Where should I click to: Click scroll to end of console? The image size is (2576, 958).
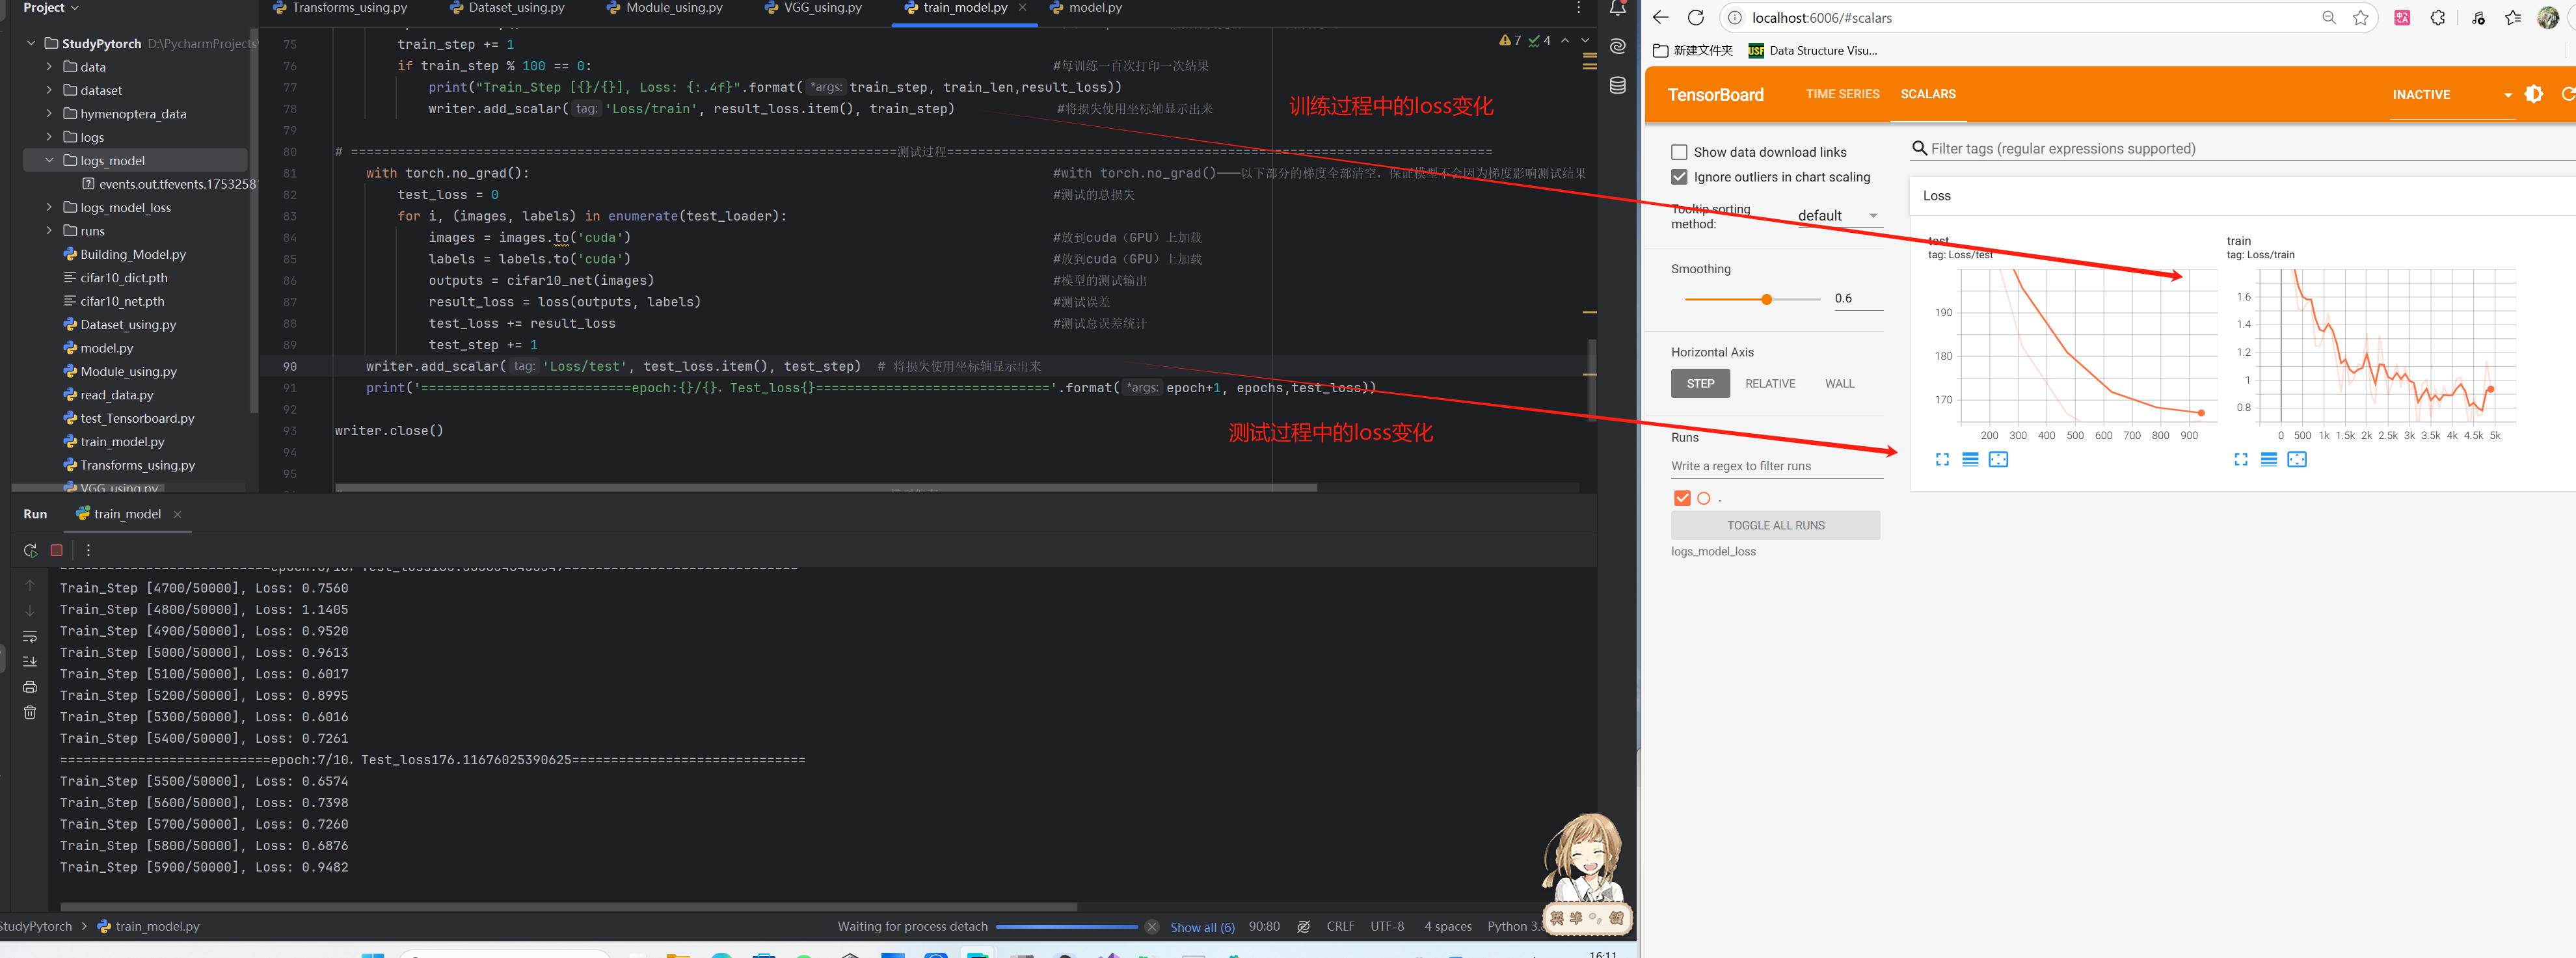click(30, 661)
